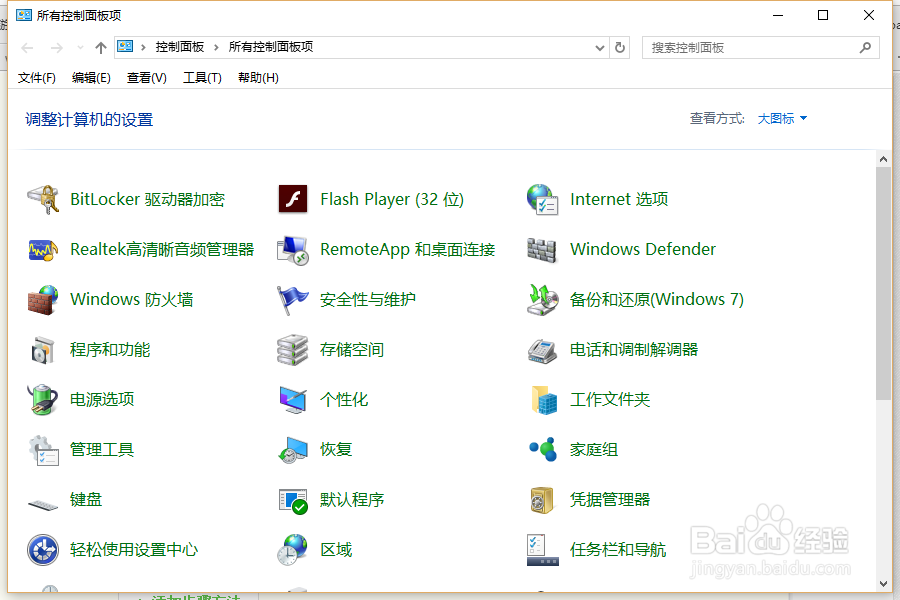Open the 电源选项 battery icon

click(43, 400)
